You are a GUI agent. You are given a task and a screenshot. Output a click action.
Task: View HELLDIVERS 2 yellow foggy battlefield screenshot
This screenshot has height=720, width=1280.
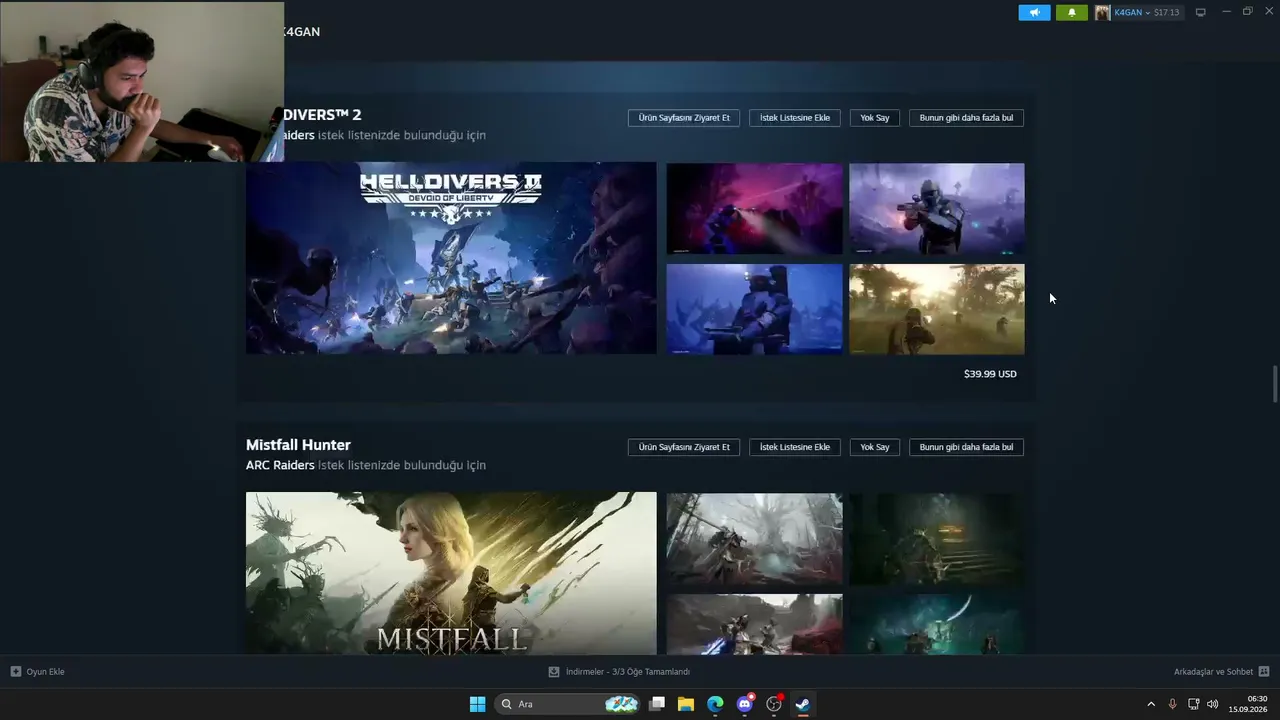click(x=937, y=309)
